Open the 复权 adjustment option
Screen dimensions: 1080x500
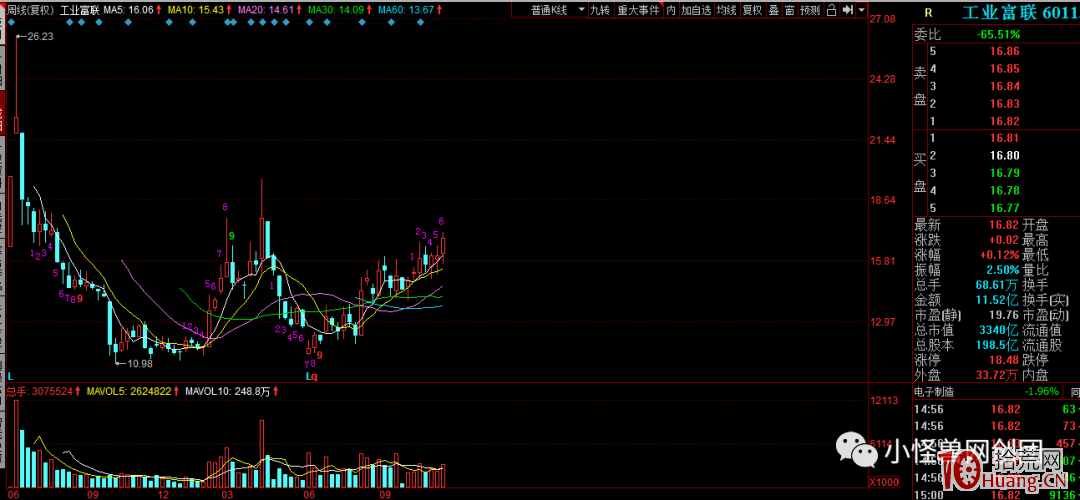click(x=753, y=10)
